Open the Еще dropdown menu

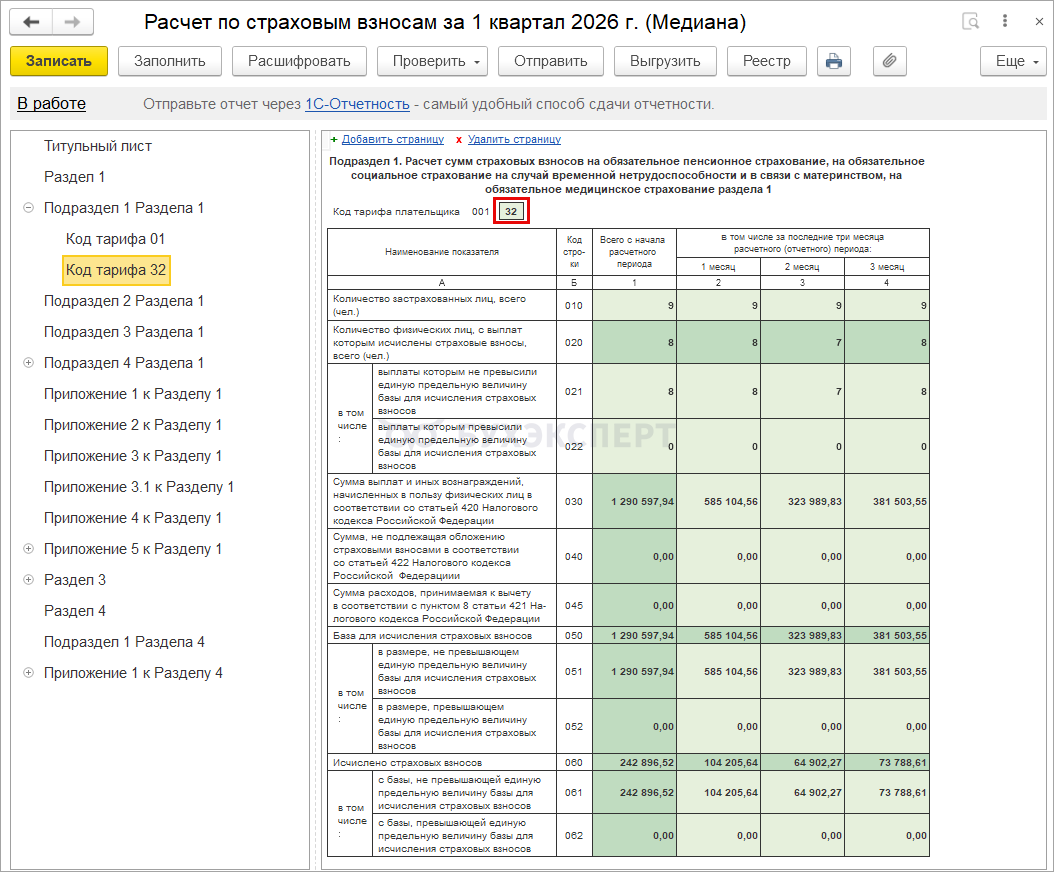(1012, 61)
